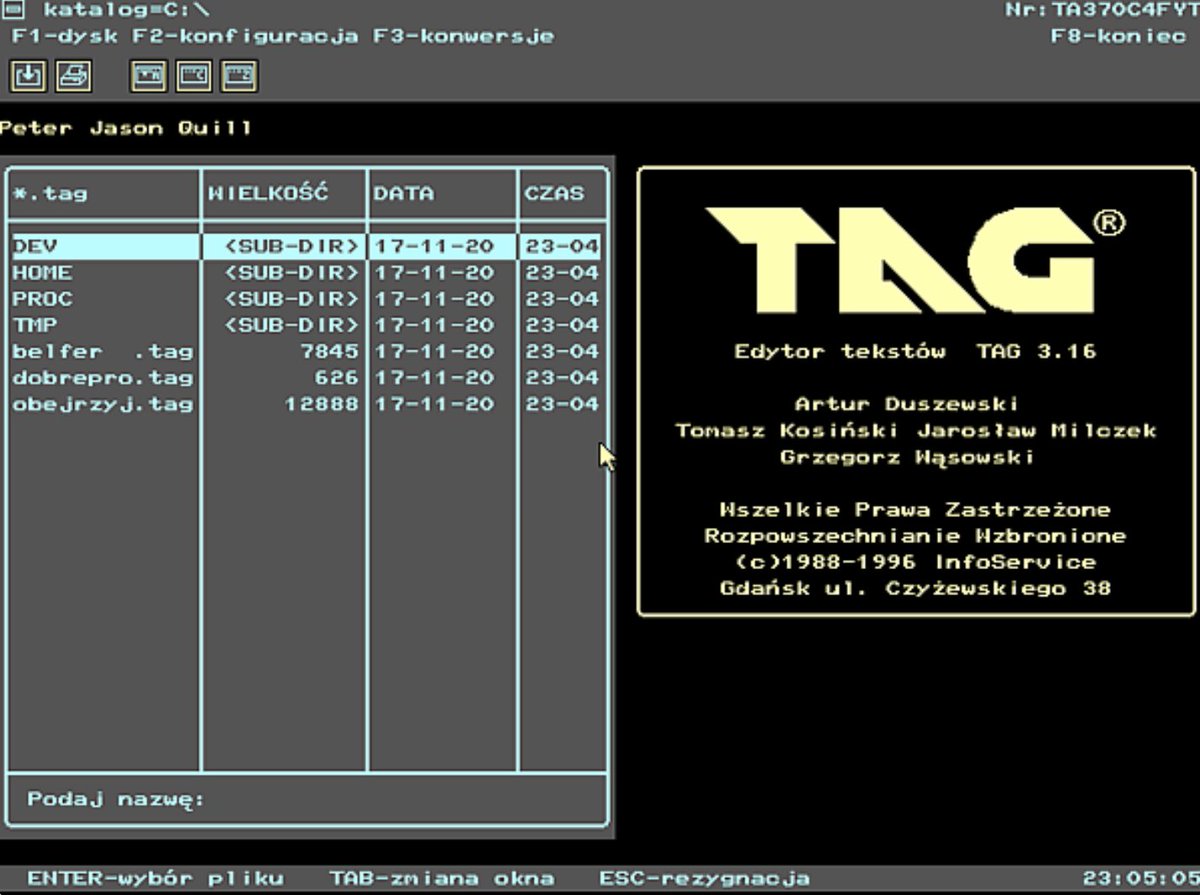
Task: Click the time cell of TMP row
Action: (562, 325)
